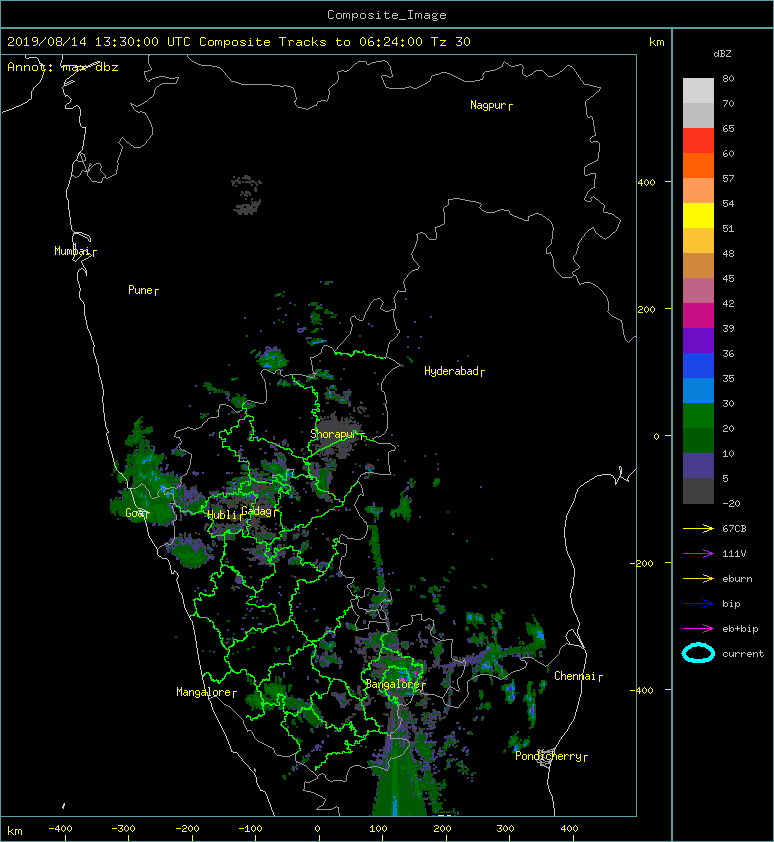The width and height of the screenshot is (774, 842).
Task: Click the orange 57-60 dBZ color swatch
Action: (x=698, y=166)
